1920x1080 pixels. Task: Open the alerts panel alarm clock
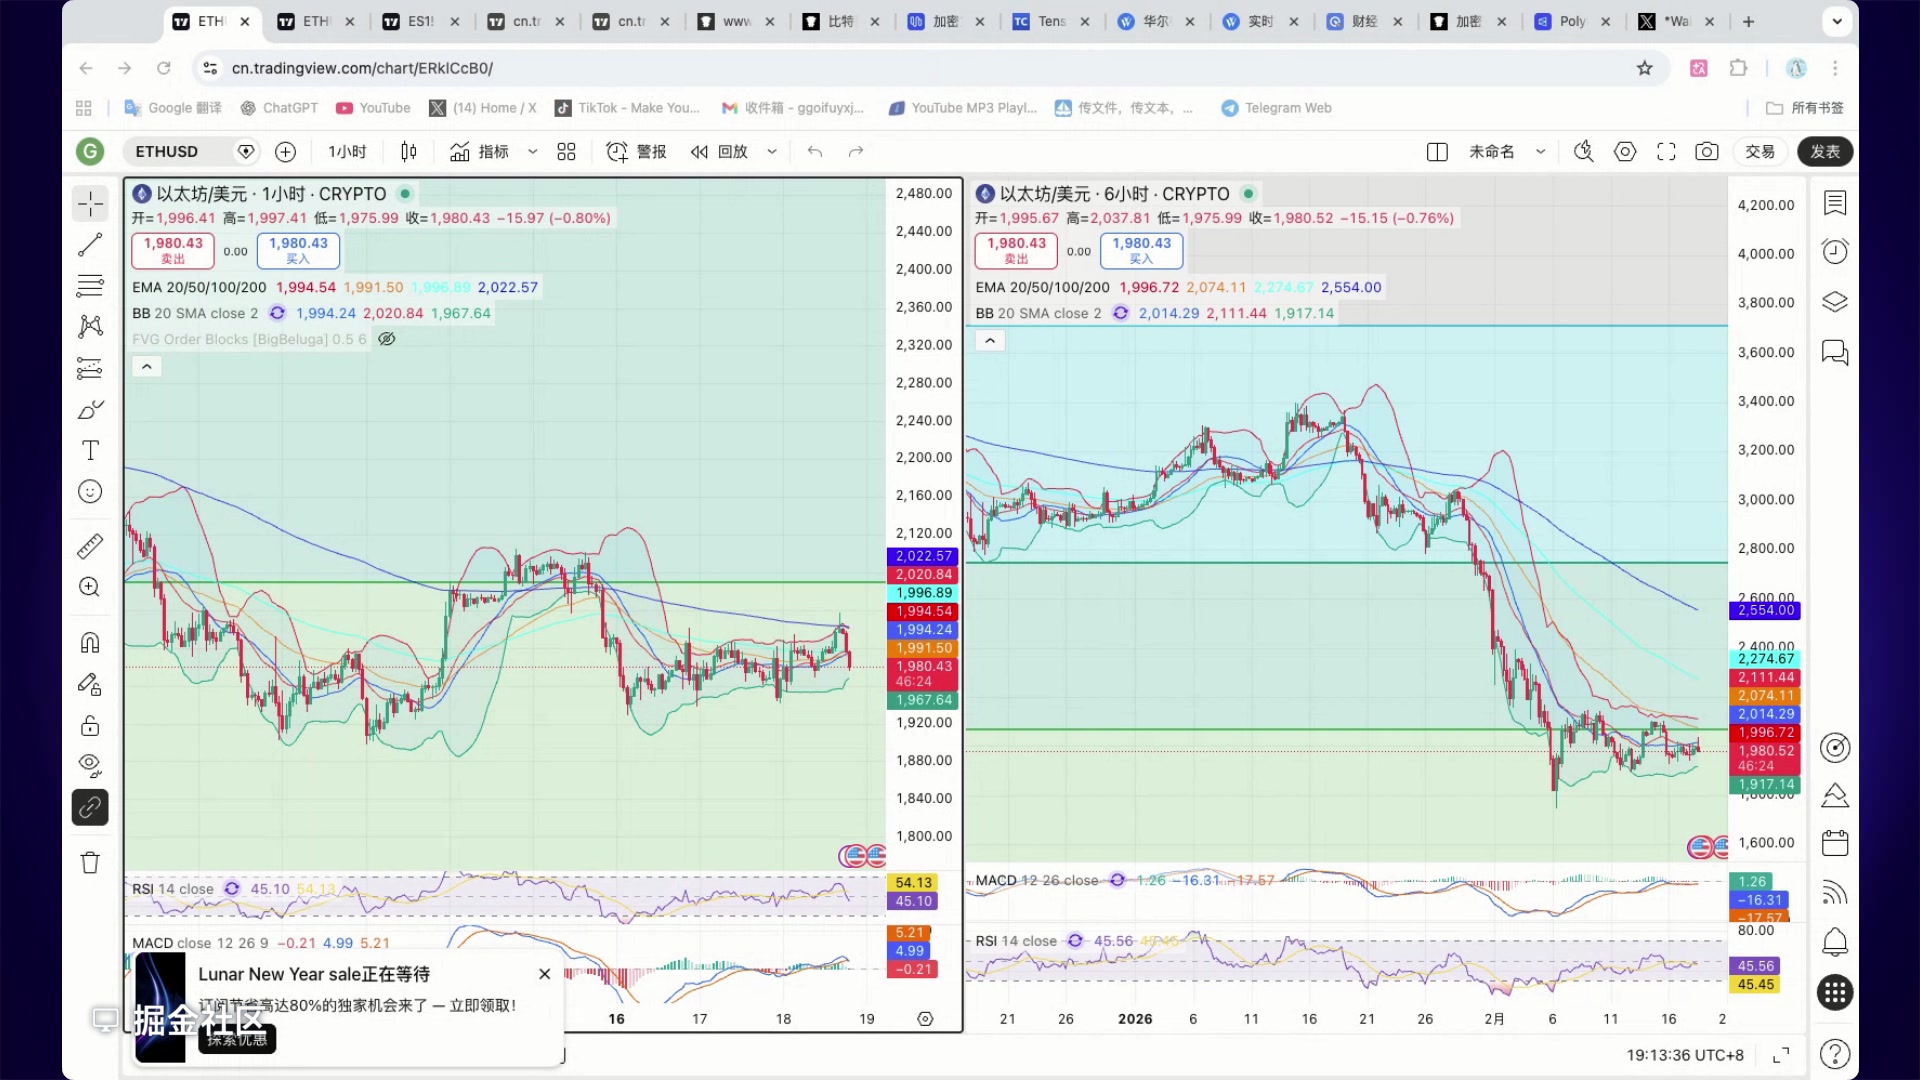click(1835, 252)
